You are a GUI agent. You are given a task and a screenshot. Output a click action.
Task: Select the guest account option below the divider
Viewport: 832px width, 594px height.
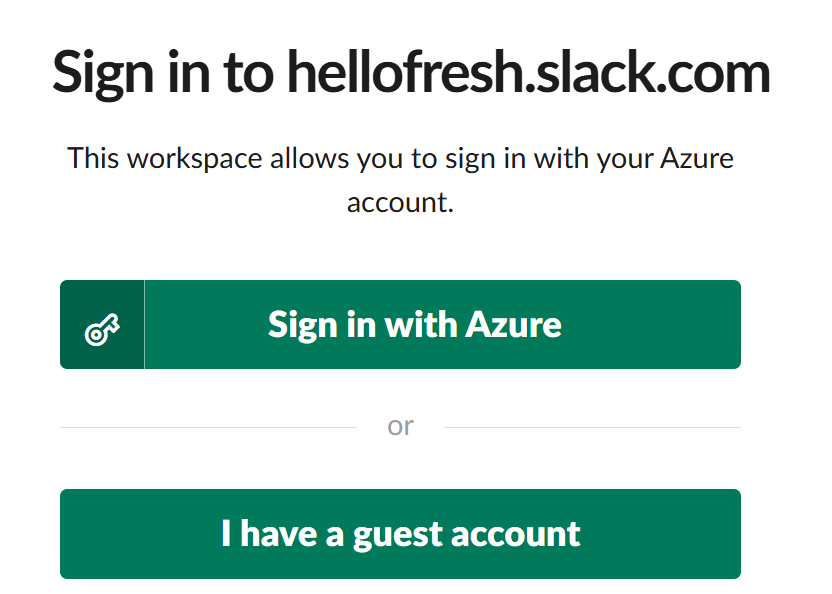click(401, 534)
